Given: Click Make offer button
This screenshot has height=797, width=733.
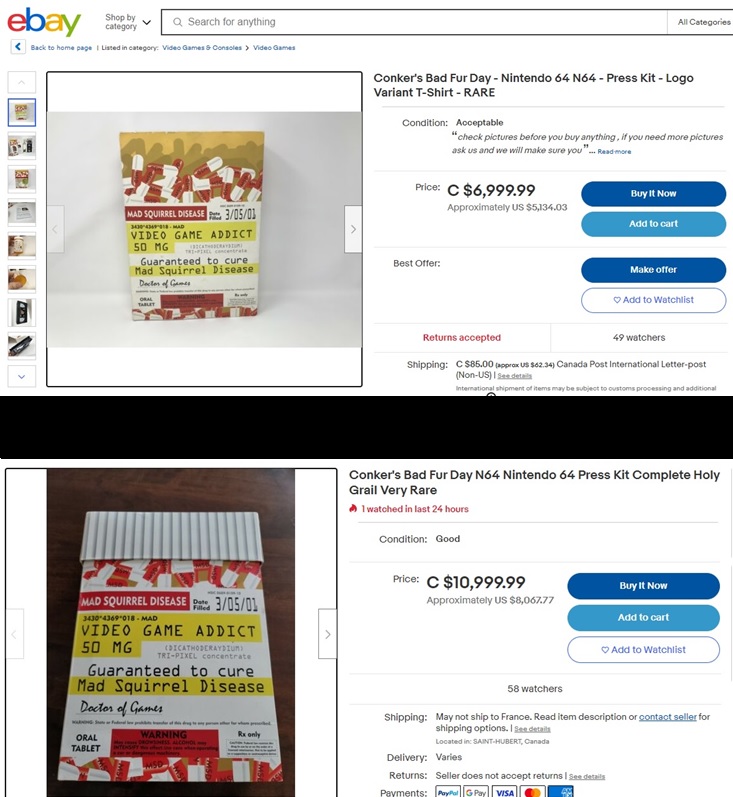Looking at the screenshot, I should tap(653, 270).
